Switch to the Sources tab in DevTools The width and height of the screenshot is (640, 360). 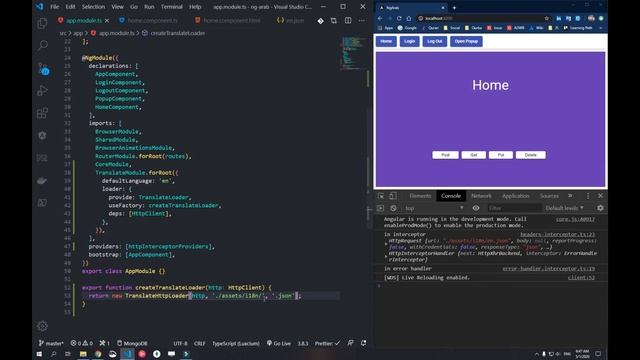click(x=549, y=196)
